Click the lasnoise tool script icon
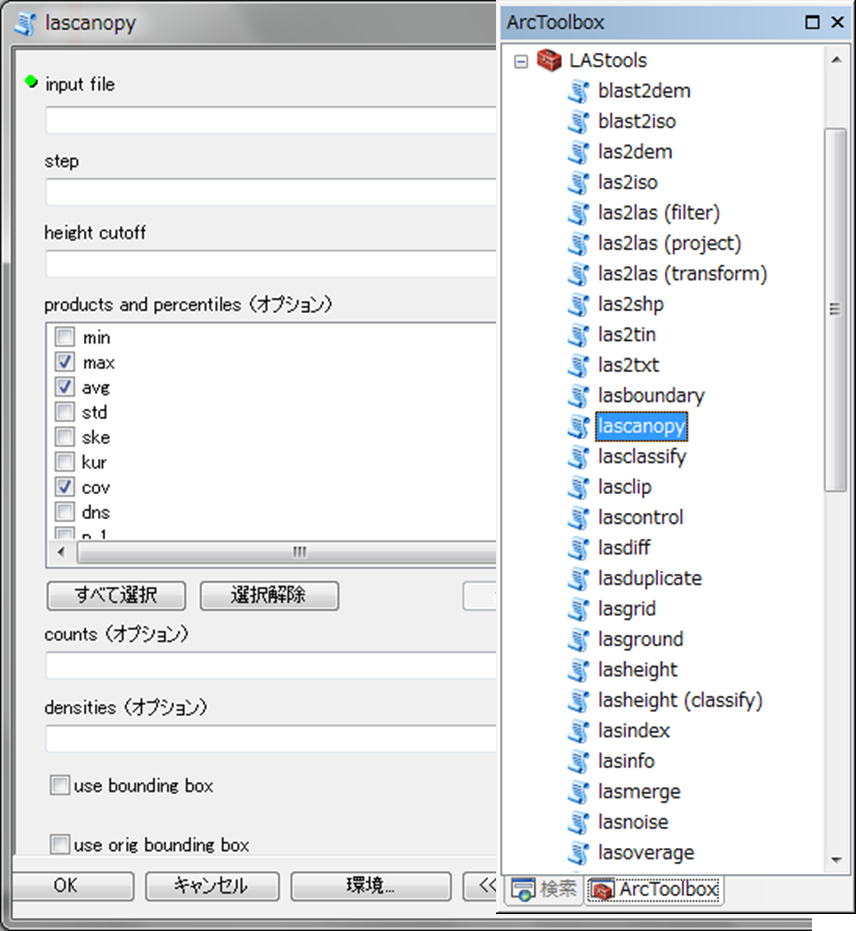856x931 pixels. (578, 823)
